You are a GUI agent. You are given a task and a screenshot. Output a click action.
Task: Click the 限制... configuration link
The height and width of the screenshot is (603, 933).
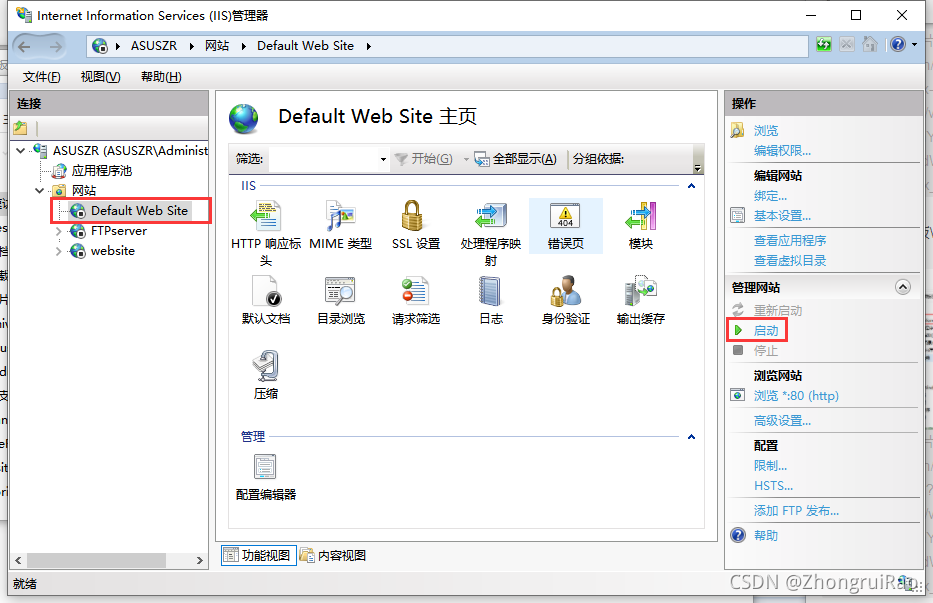tap(770, 465)
